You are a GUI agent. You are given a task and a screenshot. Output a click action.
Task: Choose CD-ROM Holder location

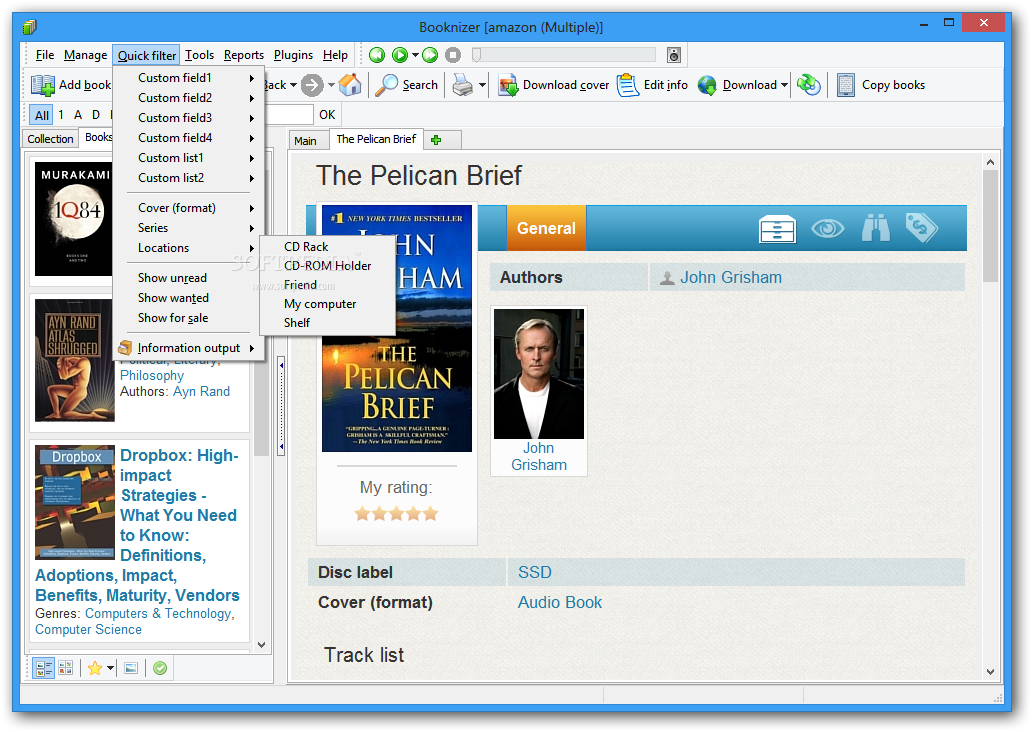327,266
